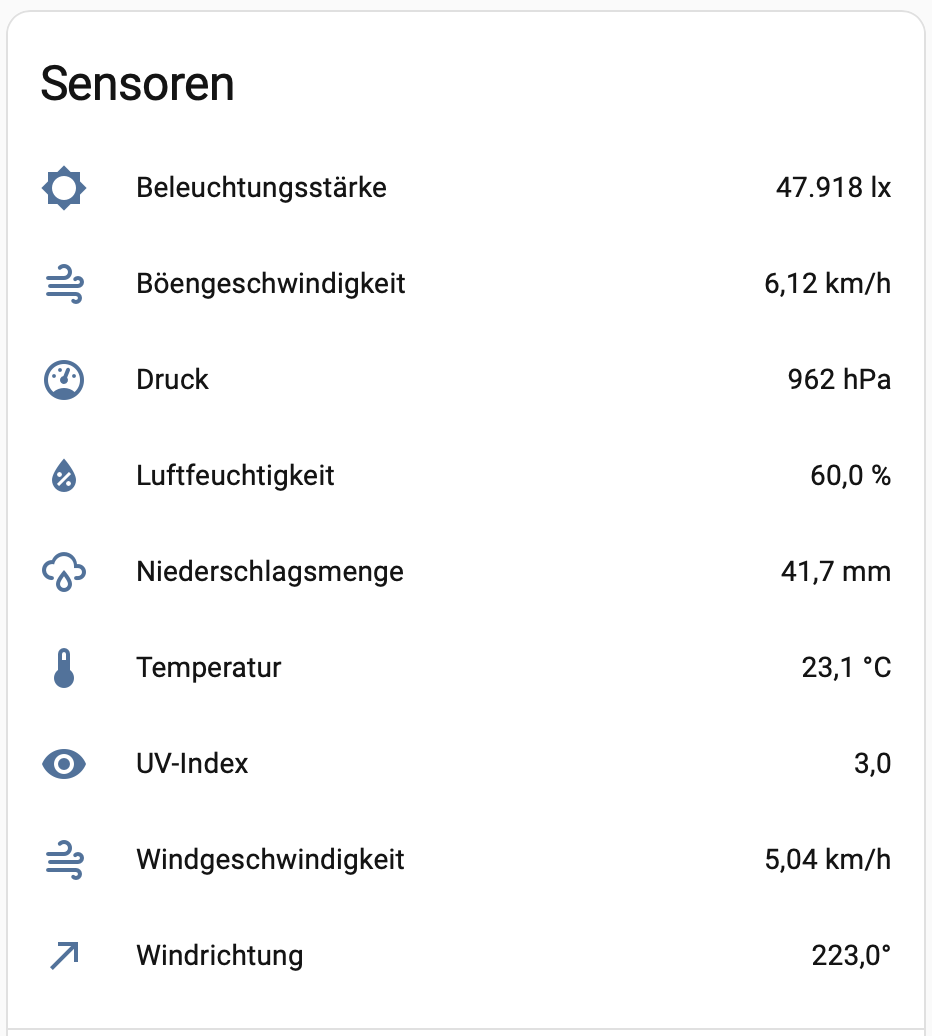Click the Sensoren card heading
The height and width of the screenshot is (1036, 932).
[x=137, y=84]
